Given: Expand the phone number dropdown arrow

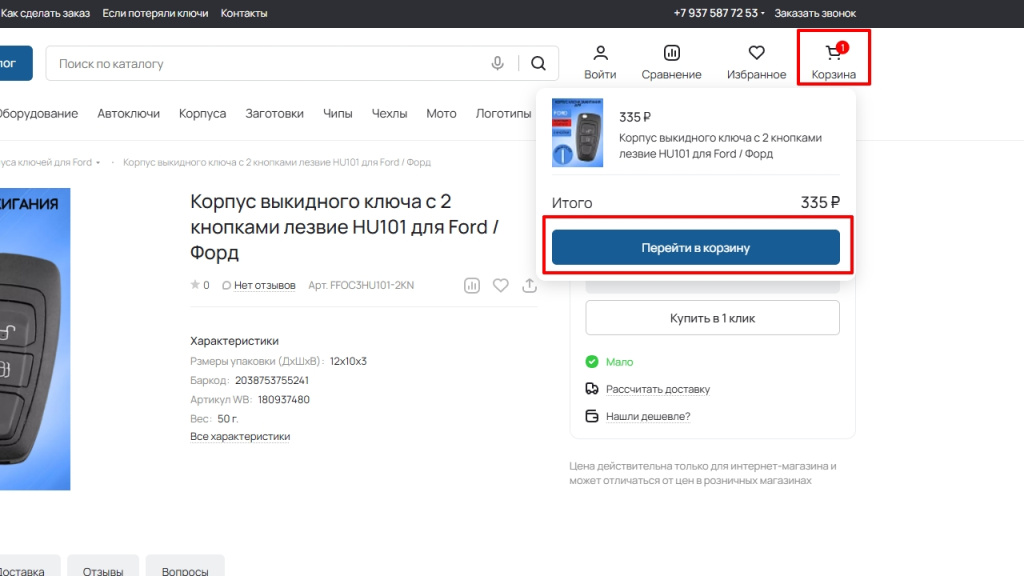Looking at the screenshot, I should pyautogui.click(x=763, y=14).
